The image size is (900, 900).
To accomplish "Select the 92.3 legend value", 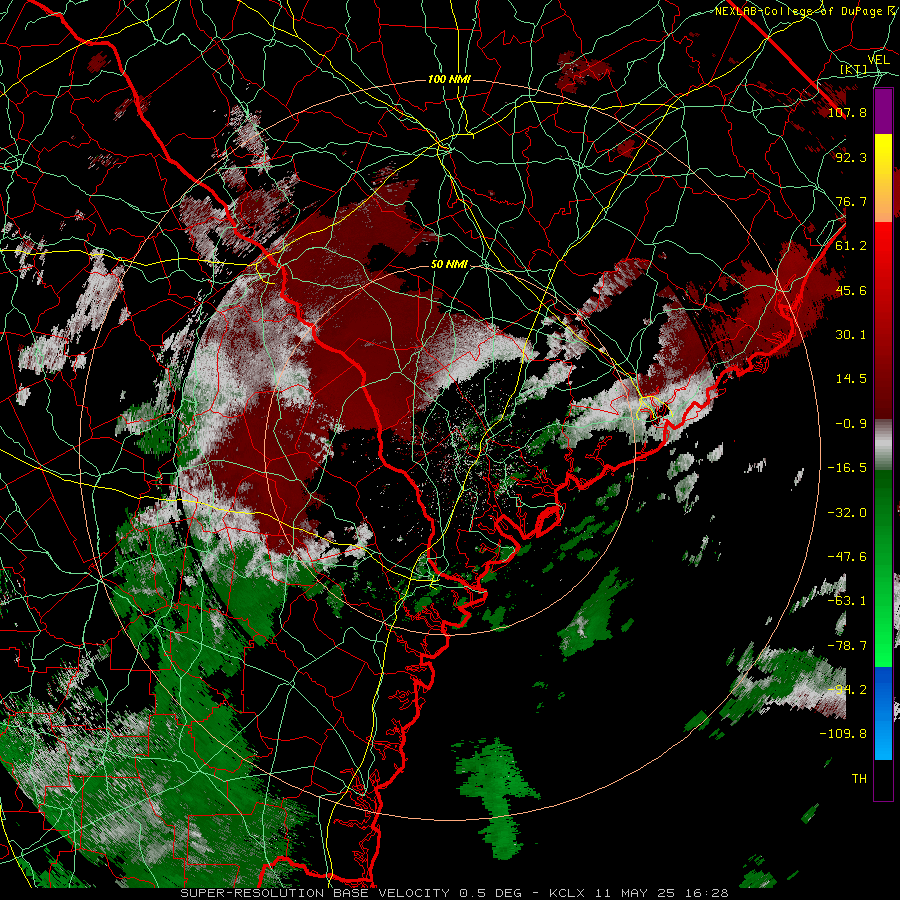I will click(x=851, y=157).
